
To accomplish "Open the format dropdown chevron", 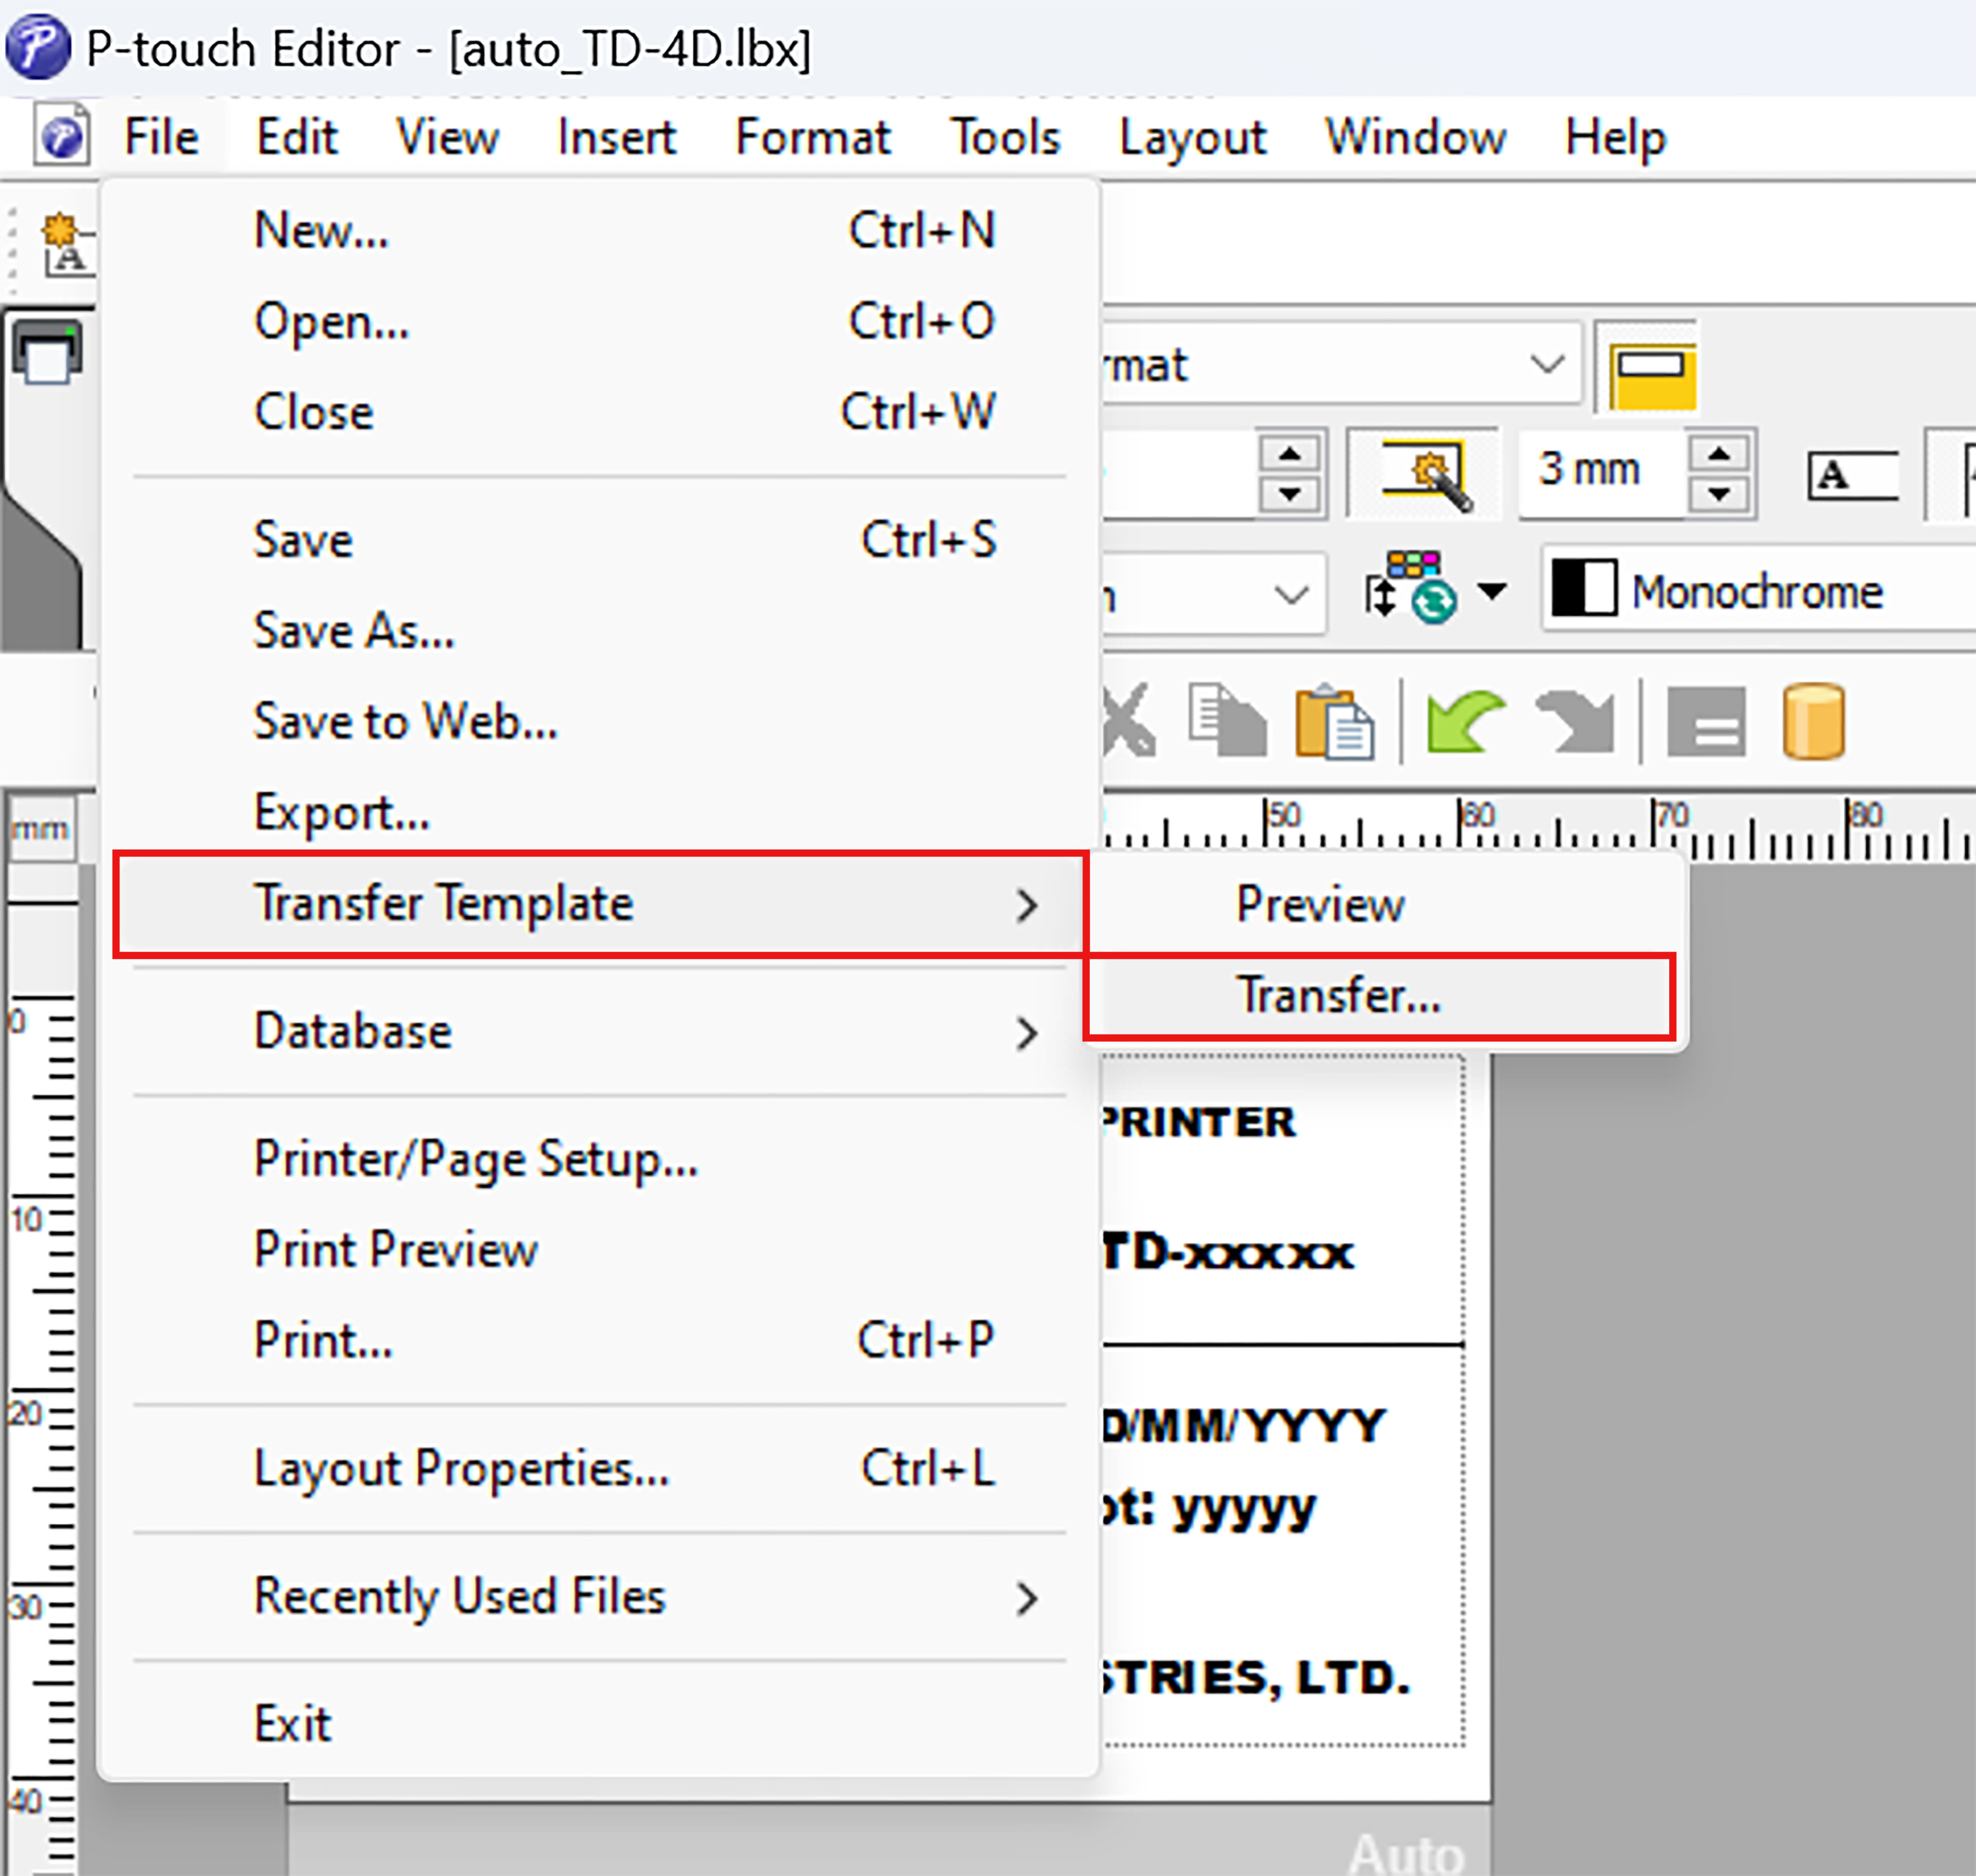I will (1547, 364).
